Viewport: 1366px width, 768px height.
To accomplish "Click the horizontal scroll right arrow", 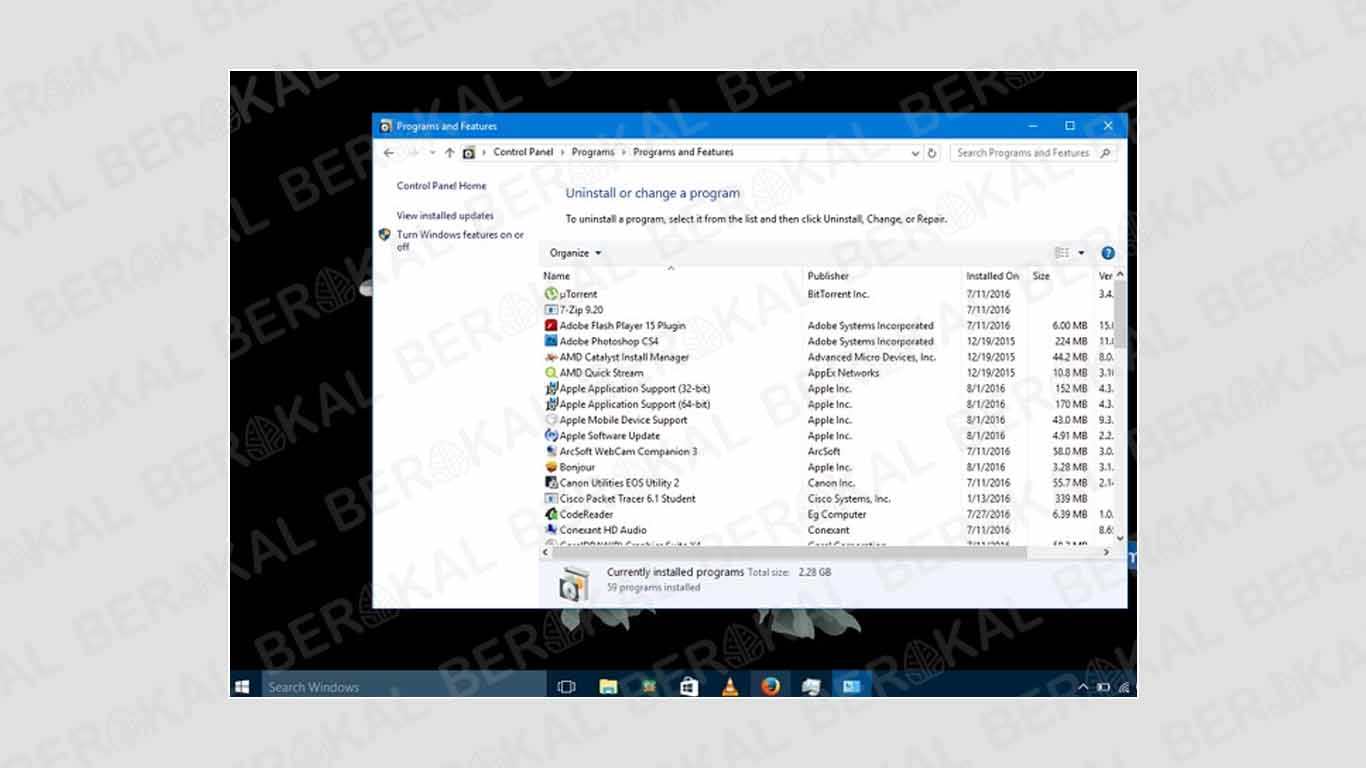I will click(1106, 552).
